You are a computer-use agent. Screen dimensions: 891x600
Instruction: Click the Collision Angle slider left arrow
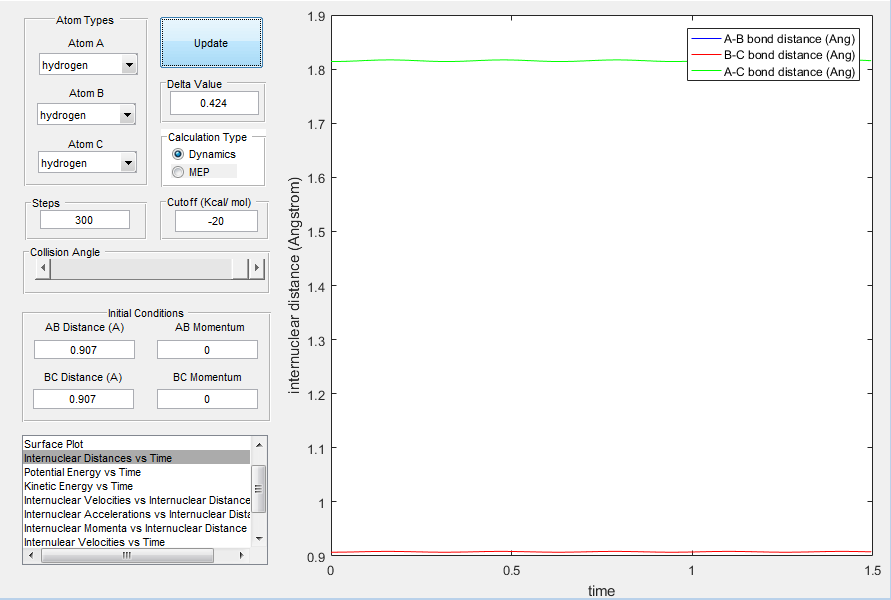pos(43,268)
